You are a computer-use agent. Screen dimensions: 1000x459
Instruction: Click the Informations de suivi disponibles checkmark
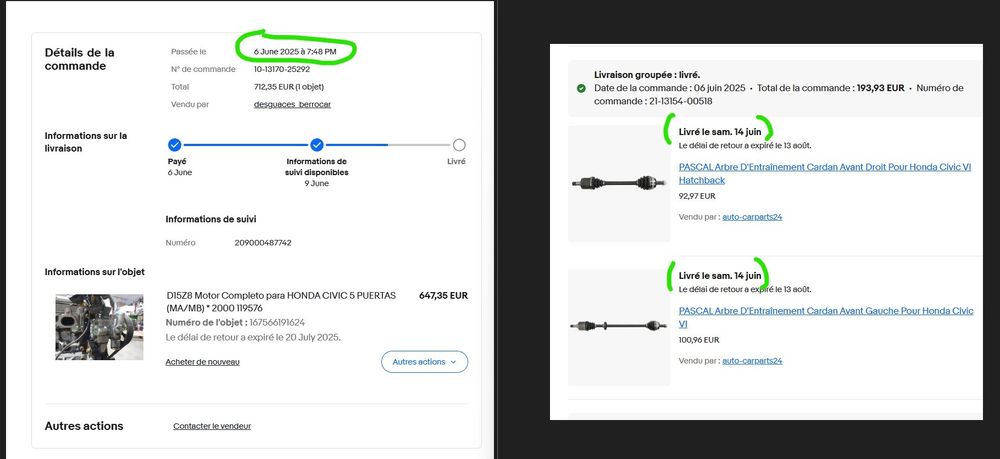(317, 145)
